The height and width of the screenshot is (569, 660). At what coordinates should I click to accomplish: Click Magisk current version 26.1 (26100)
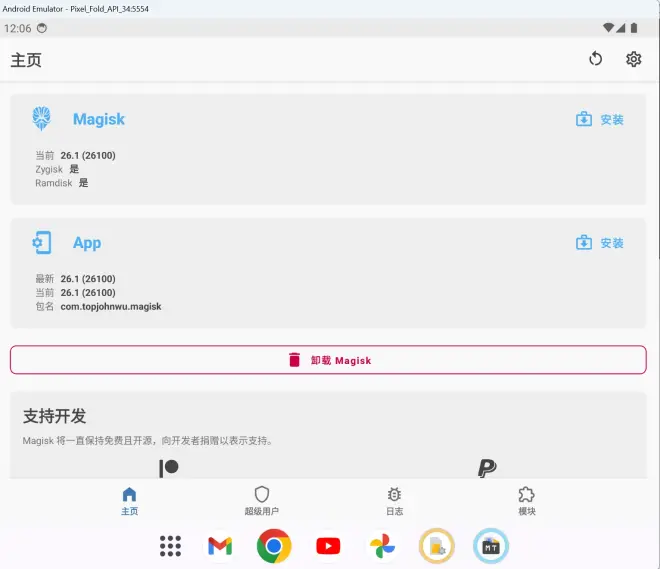tap(88, 155)
